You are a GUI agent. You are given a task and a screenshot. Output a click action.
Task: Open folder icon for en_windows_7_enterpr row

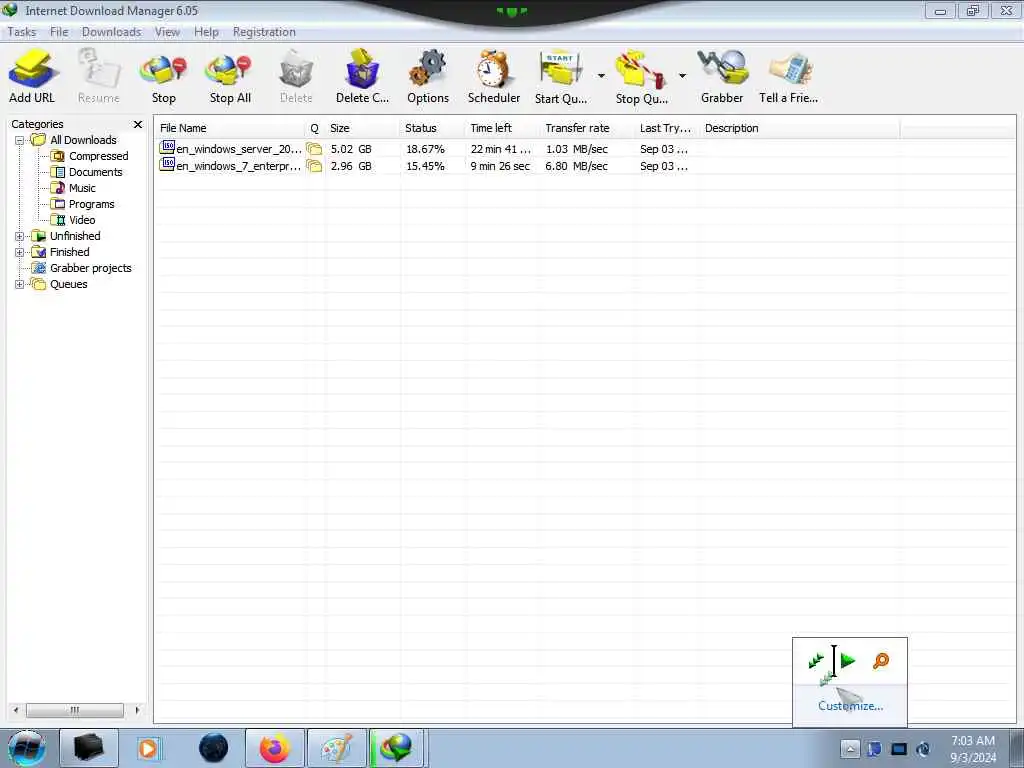[314, 166]
